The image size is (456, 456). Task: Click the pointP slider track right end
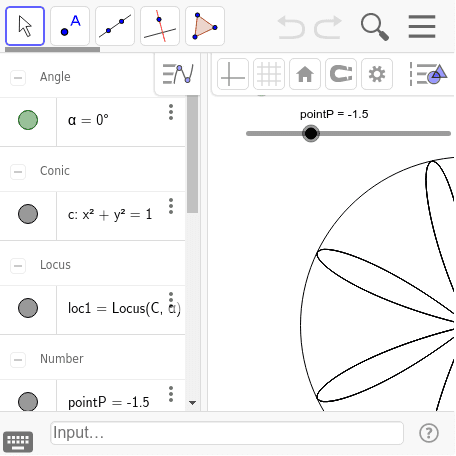click(x=448, y=133)
